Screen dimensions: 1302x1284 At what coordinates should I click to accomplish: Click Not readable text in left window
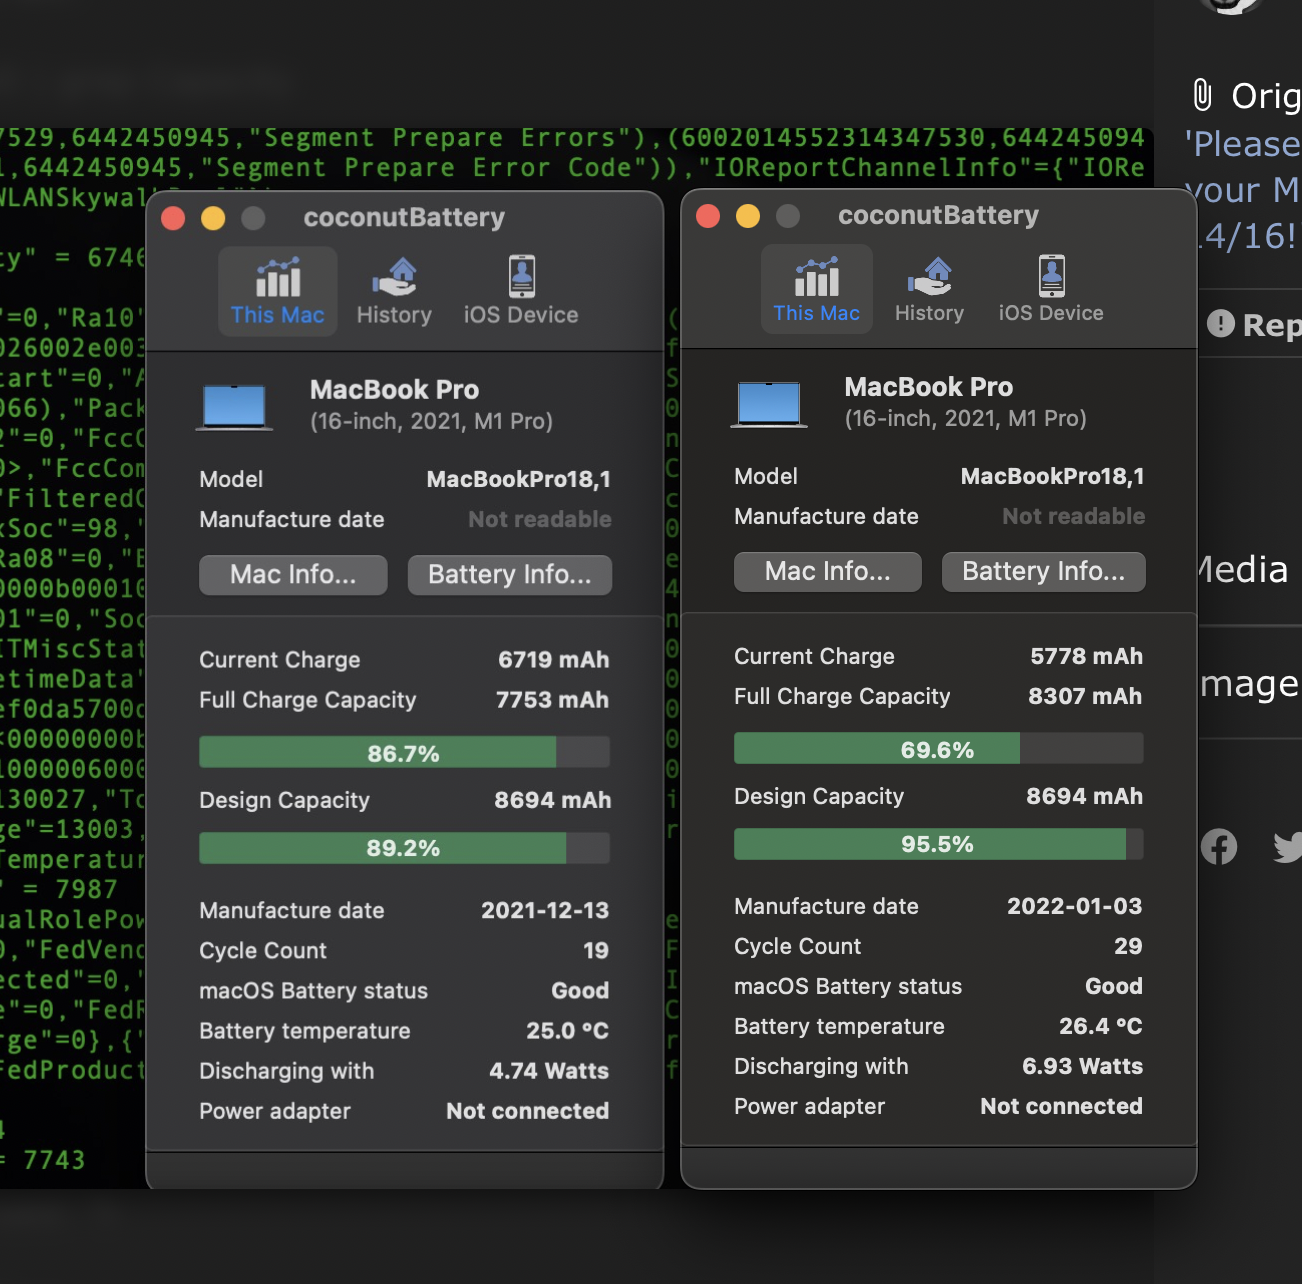540,519
